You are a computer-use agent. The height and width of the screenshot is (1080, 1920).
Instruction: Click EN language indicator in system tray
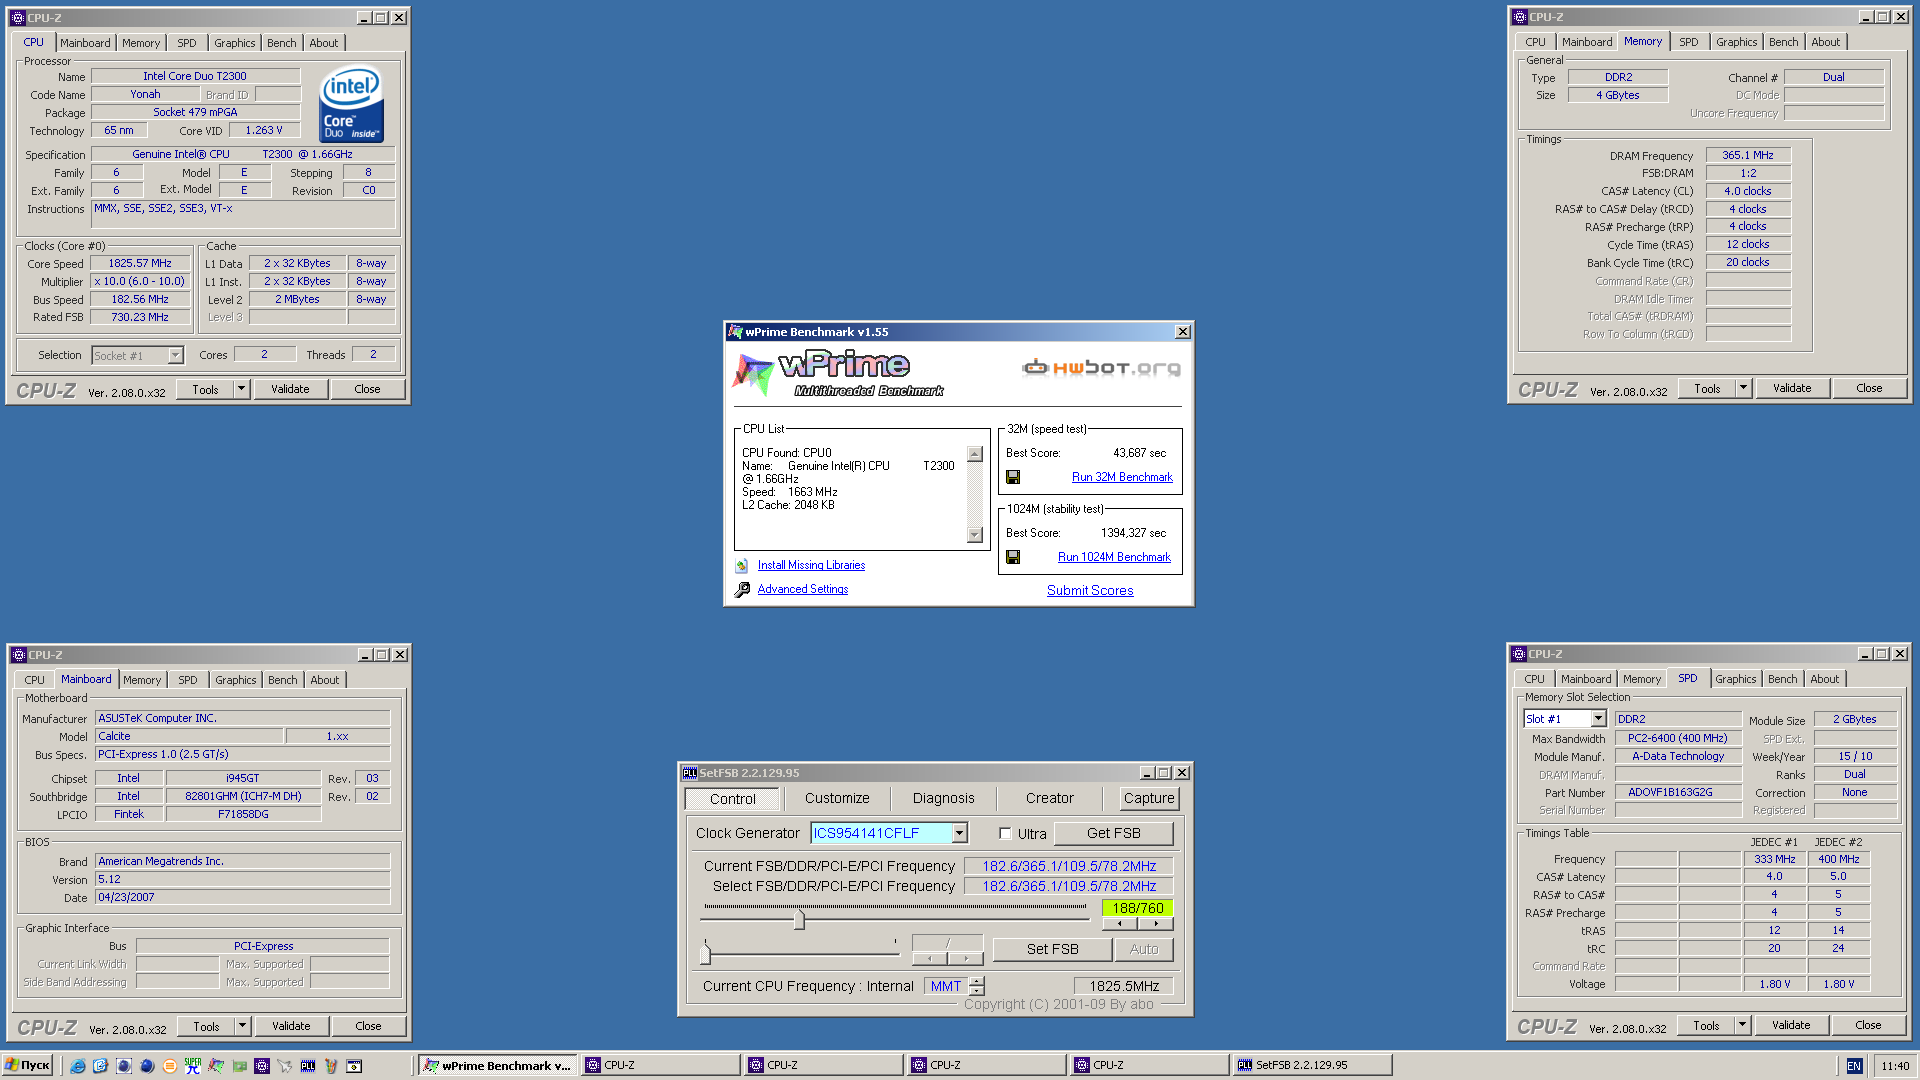click(1853, 1066)
